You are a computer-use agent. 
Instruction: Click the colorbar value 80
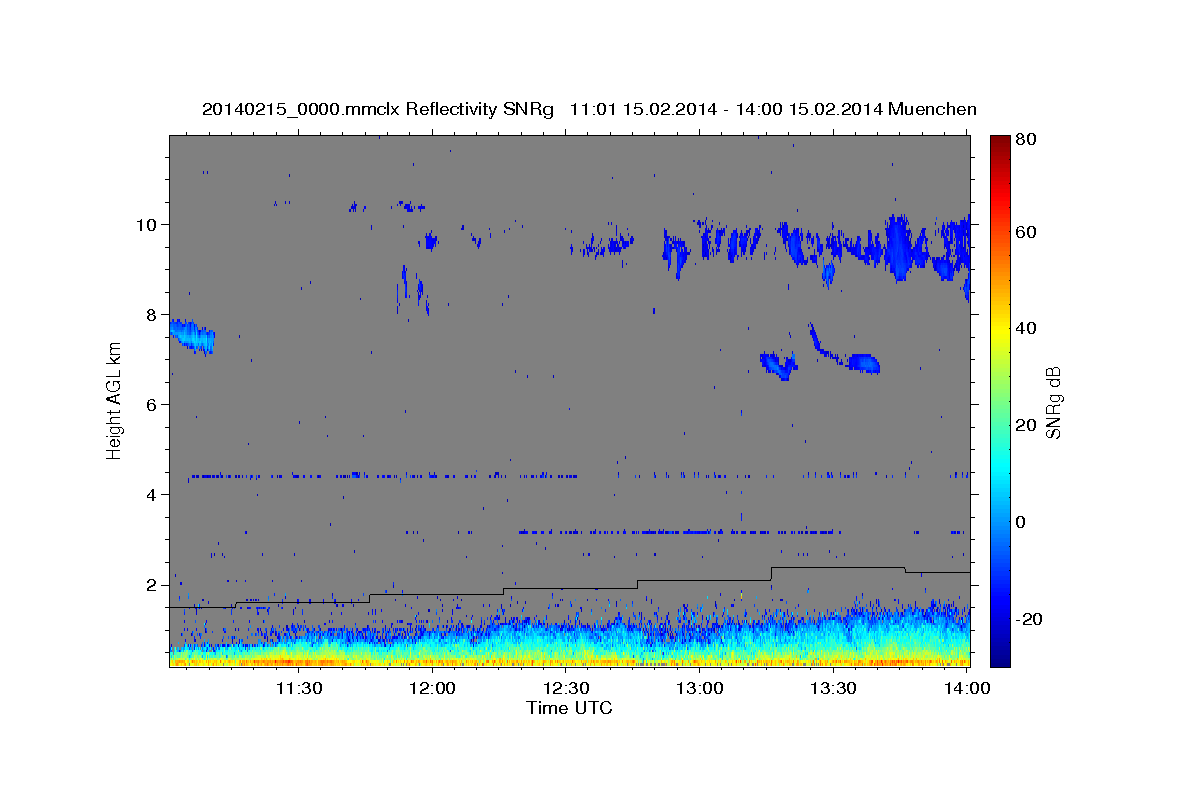pos(1028,140)
